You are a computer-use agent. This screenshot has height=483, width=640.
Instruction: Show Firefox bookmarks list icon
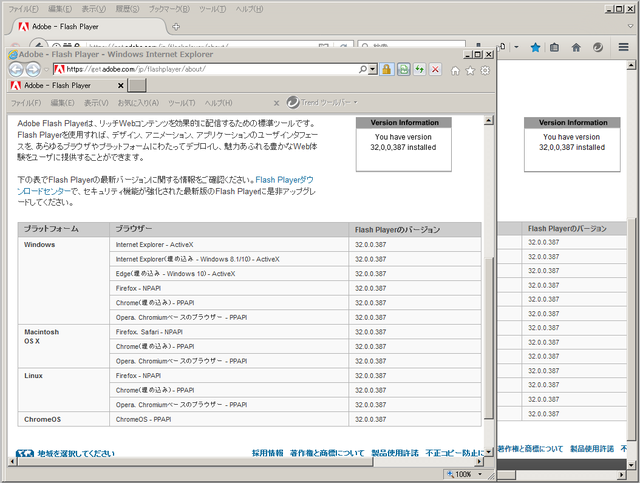click(554, 47)
